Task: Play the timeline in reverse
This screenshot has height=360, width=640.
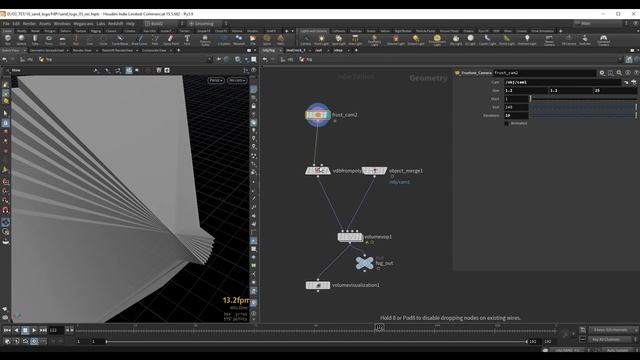Action: (x=16, y=330)
